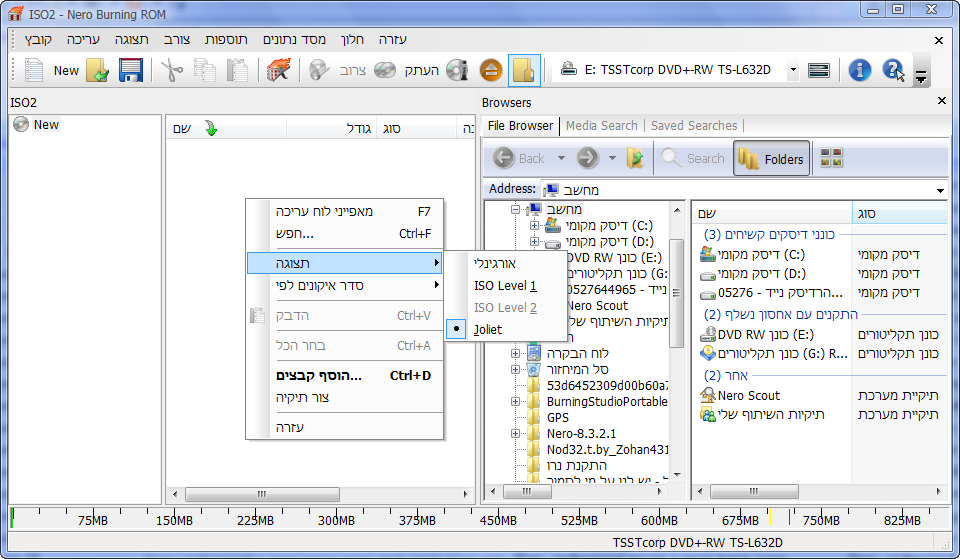This screenshot has width=960, height=559.
Task: Switch to the Media Search tab
Action: 601,126
